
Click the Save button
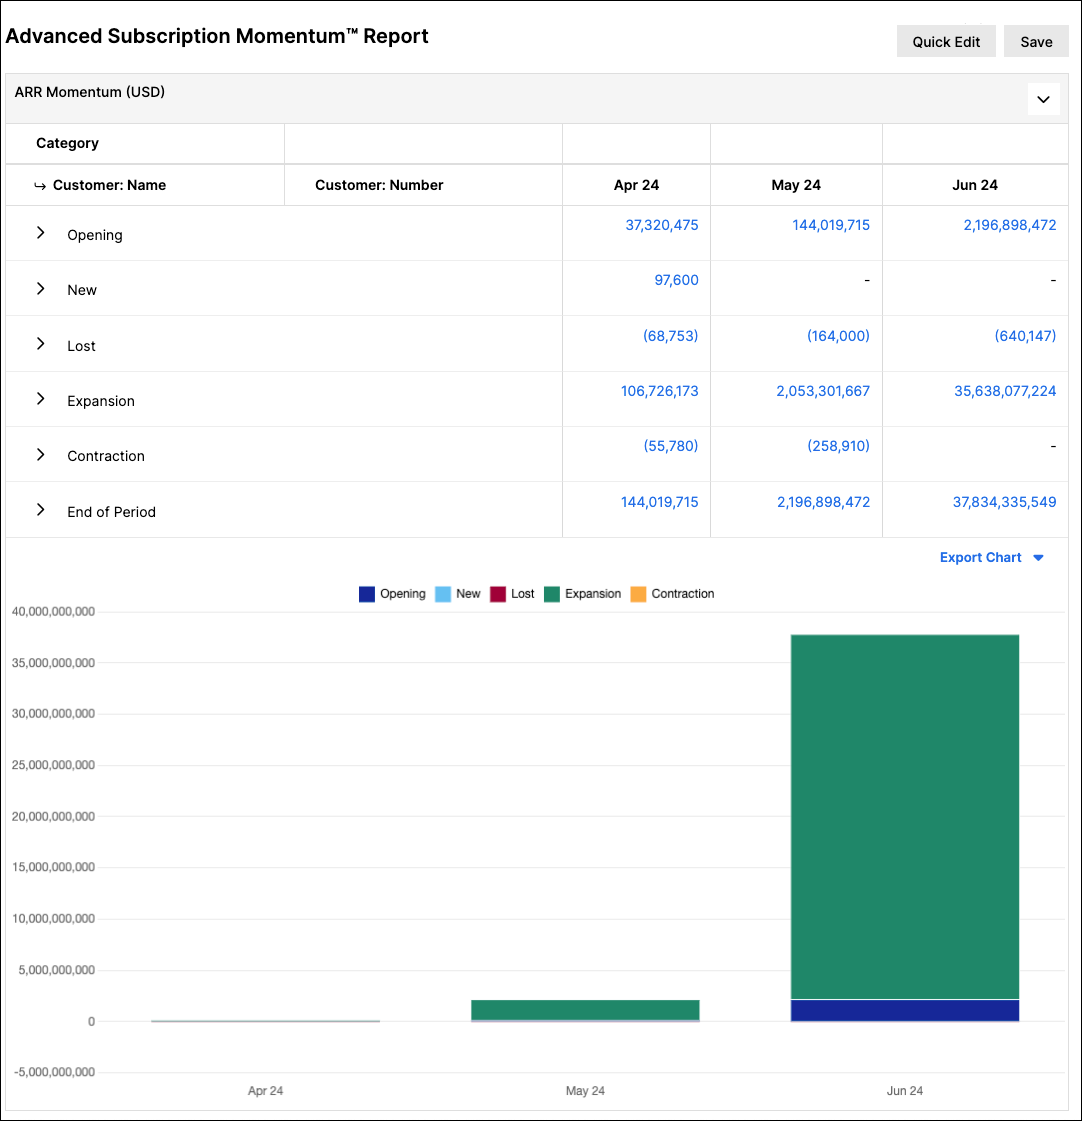coord(1036,41)
